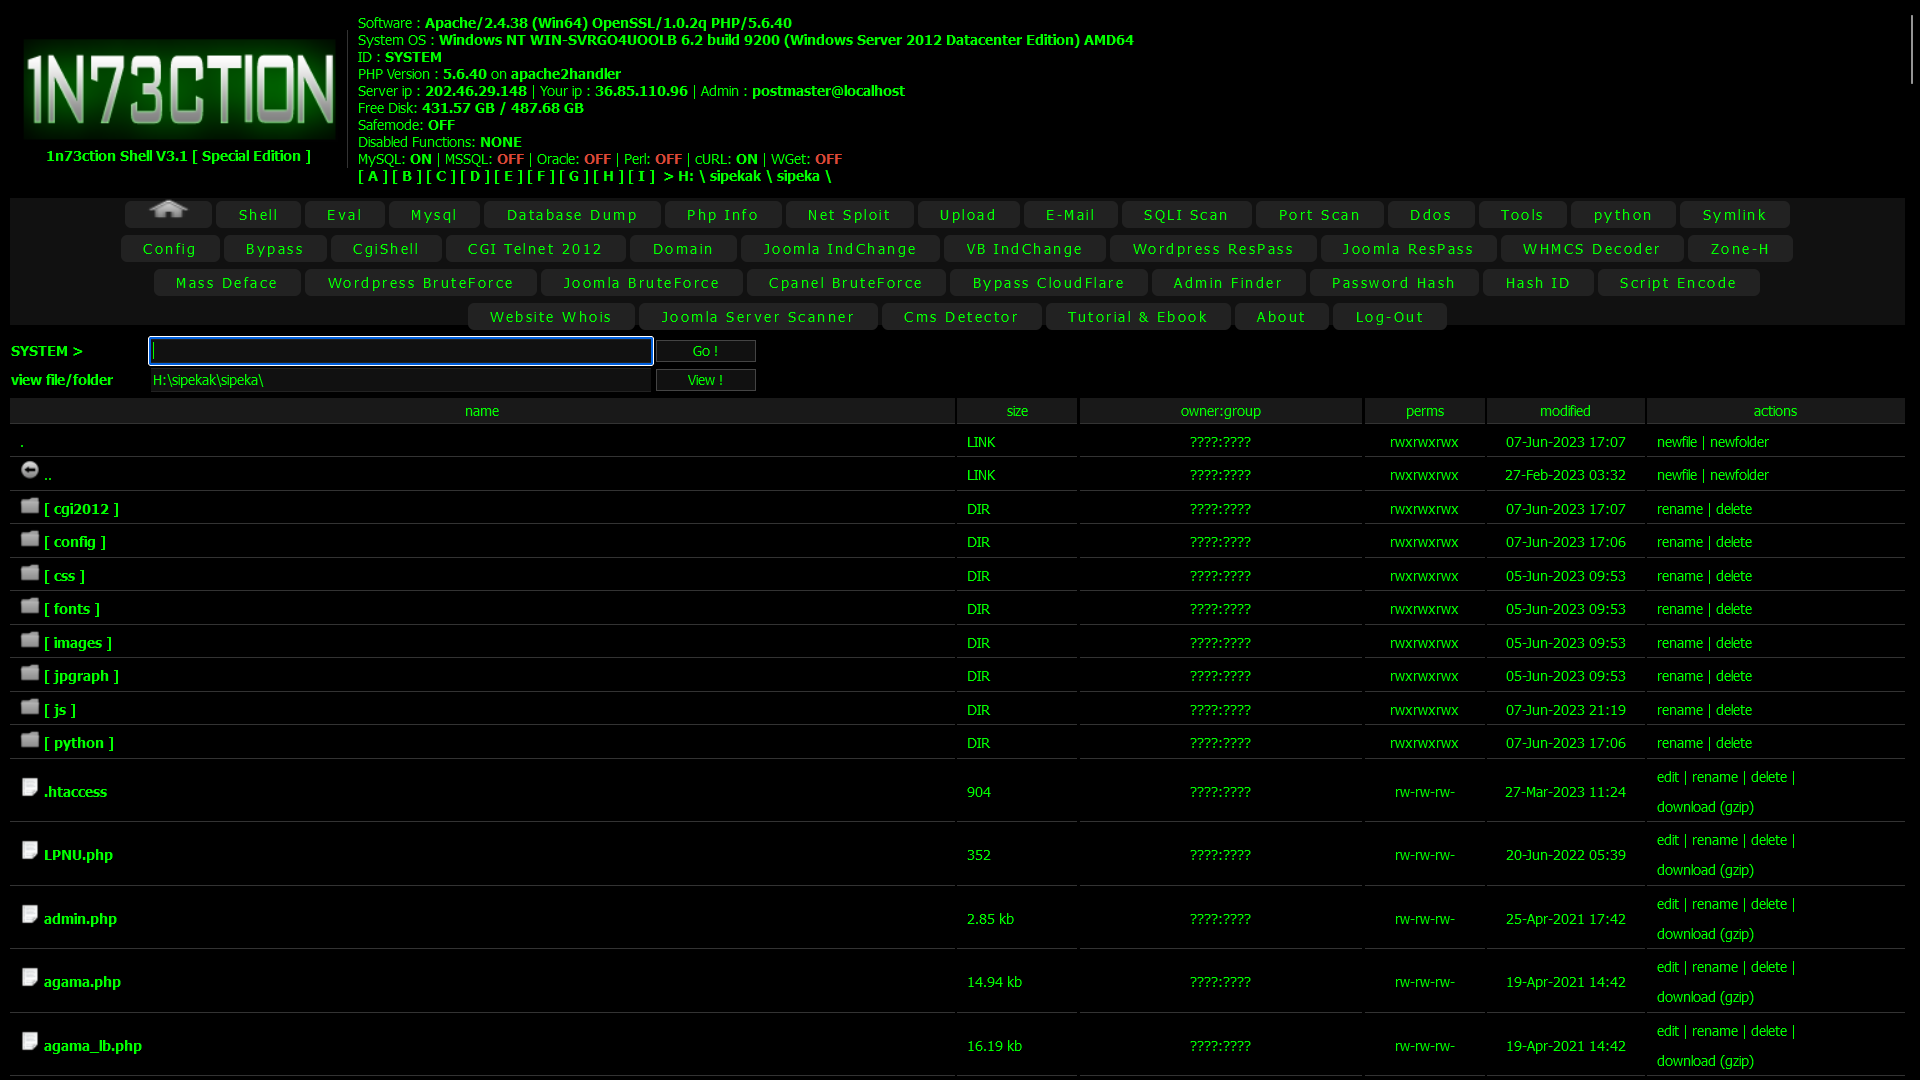Open Cms Detector menu item
This screenshot has width=1920, height=1080.
(961, 317)
